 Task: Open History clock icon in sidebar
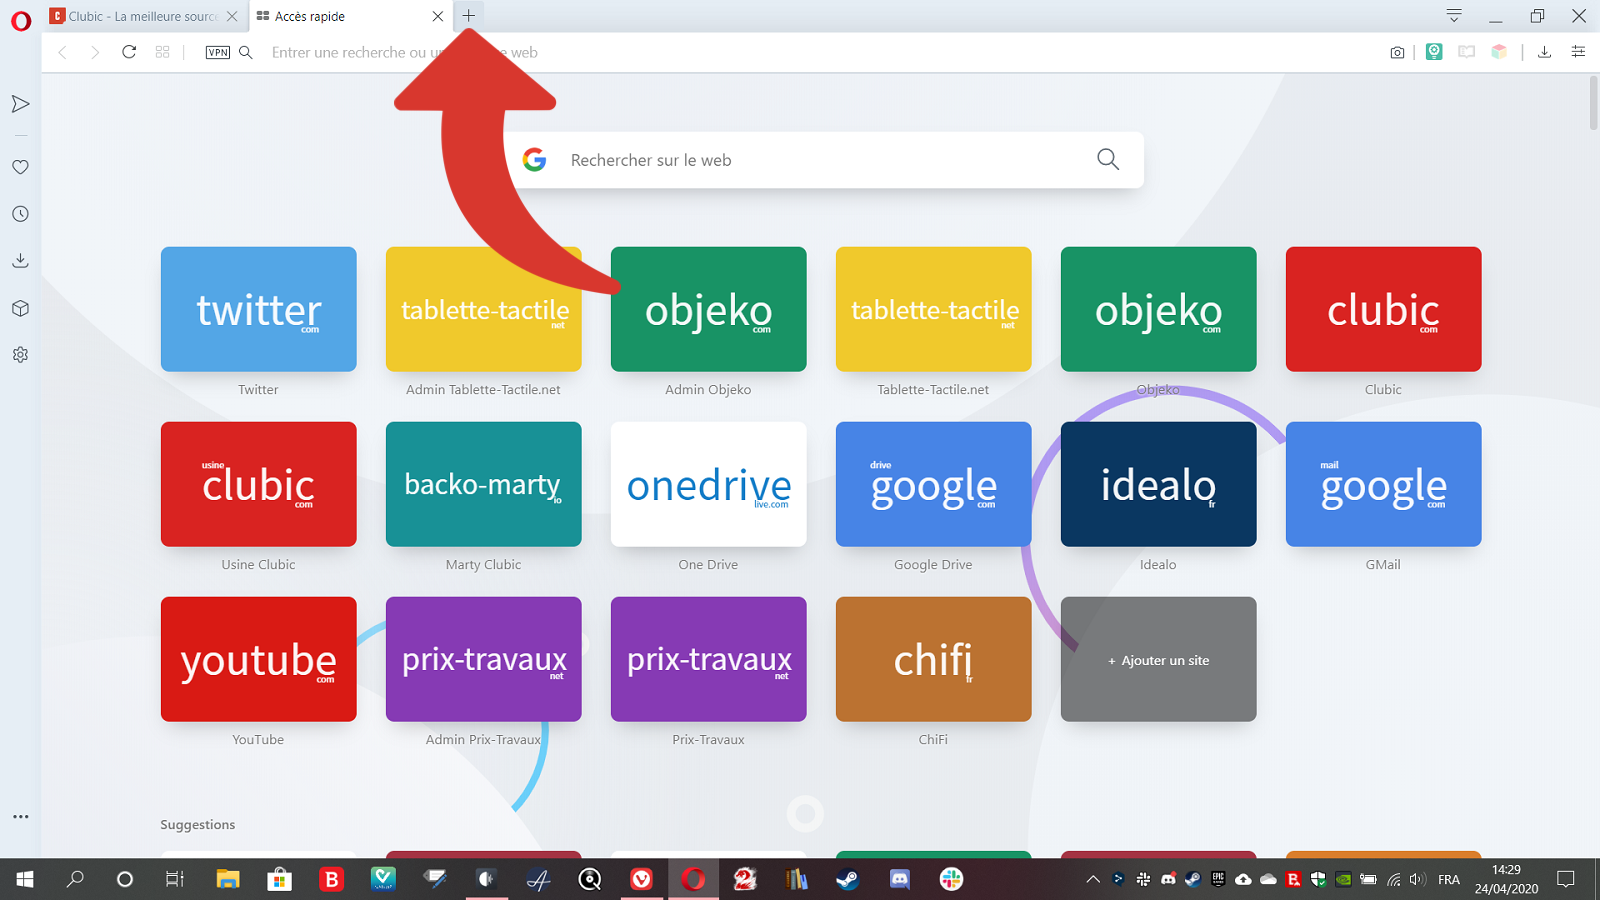click(20, 214)
